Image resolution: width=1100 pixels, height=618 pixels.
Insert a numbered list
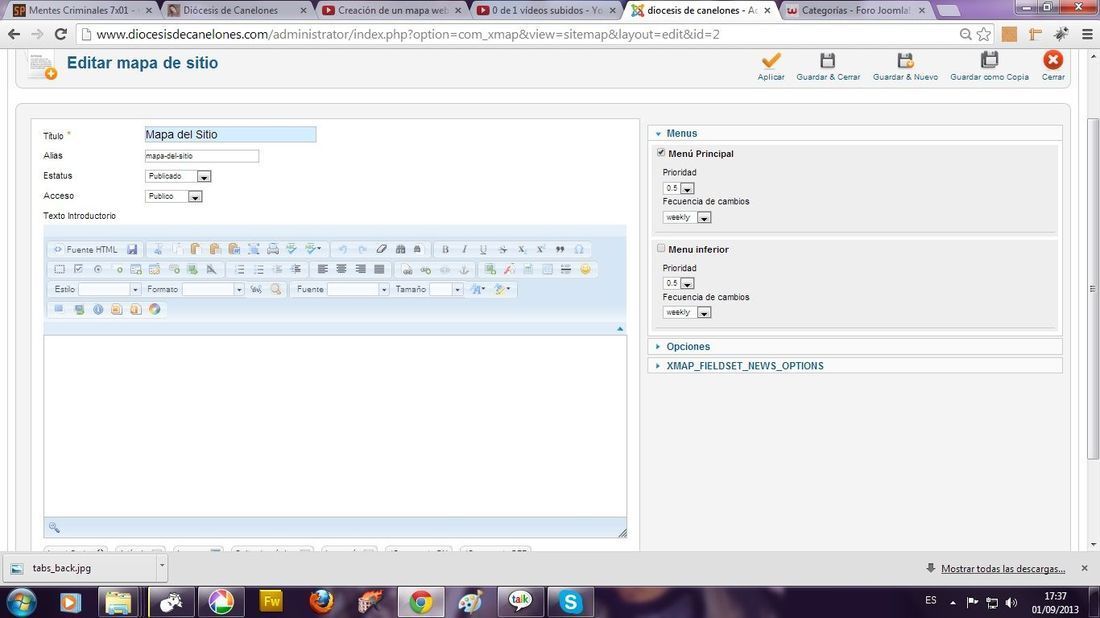(x=239, y=269)
